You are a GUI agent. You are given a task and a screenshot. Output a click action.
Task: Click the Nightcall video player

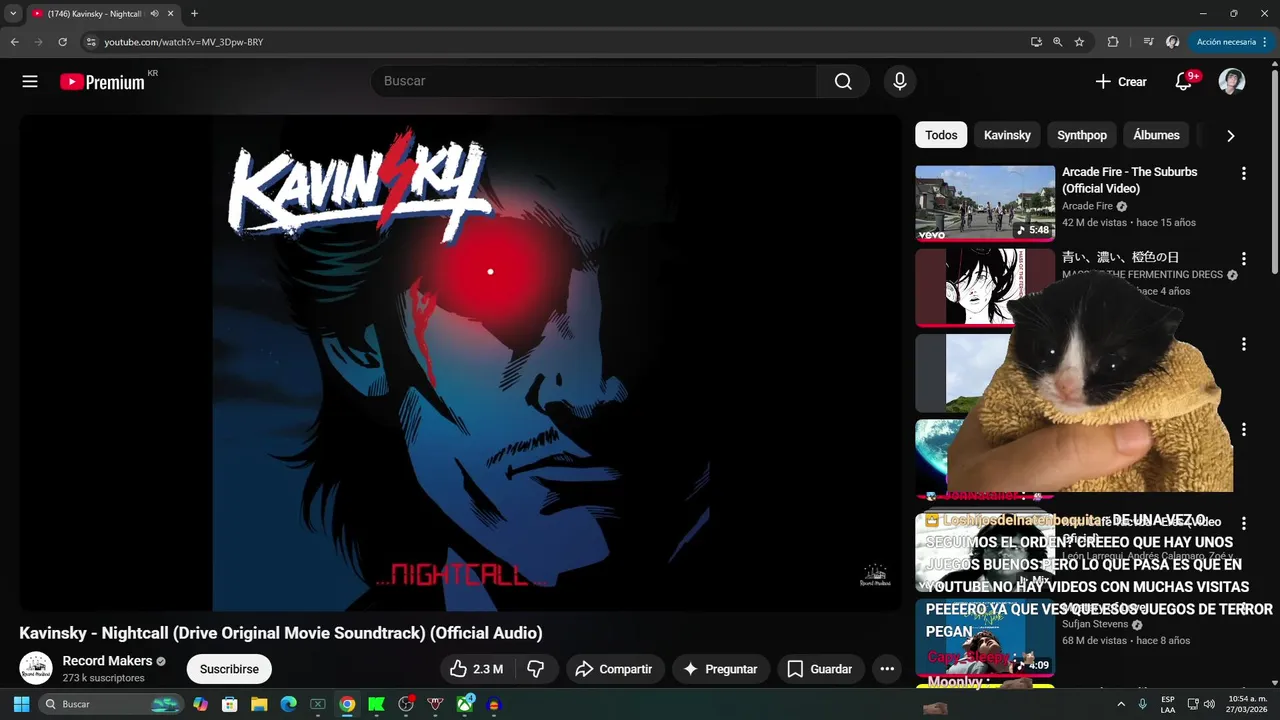(x=460, y=362)
